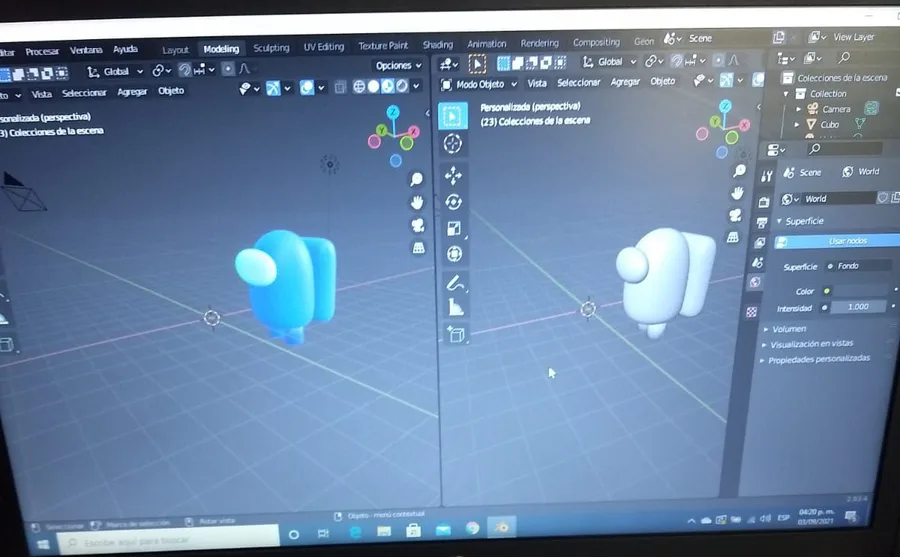This screenshot has width=900, height=557.
Task: Switch left viewport to material preview shading
Action: [387, 87]
